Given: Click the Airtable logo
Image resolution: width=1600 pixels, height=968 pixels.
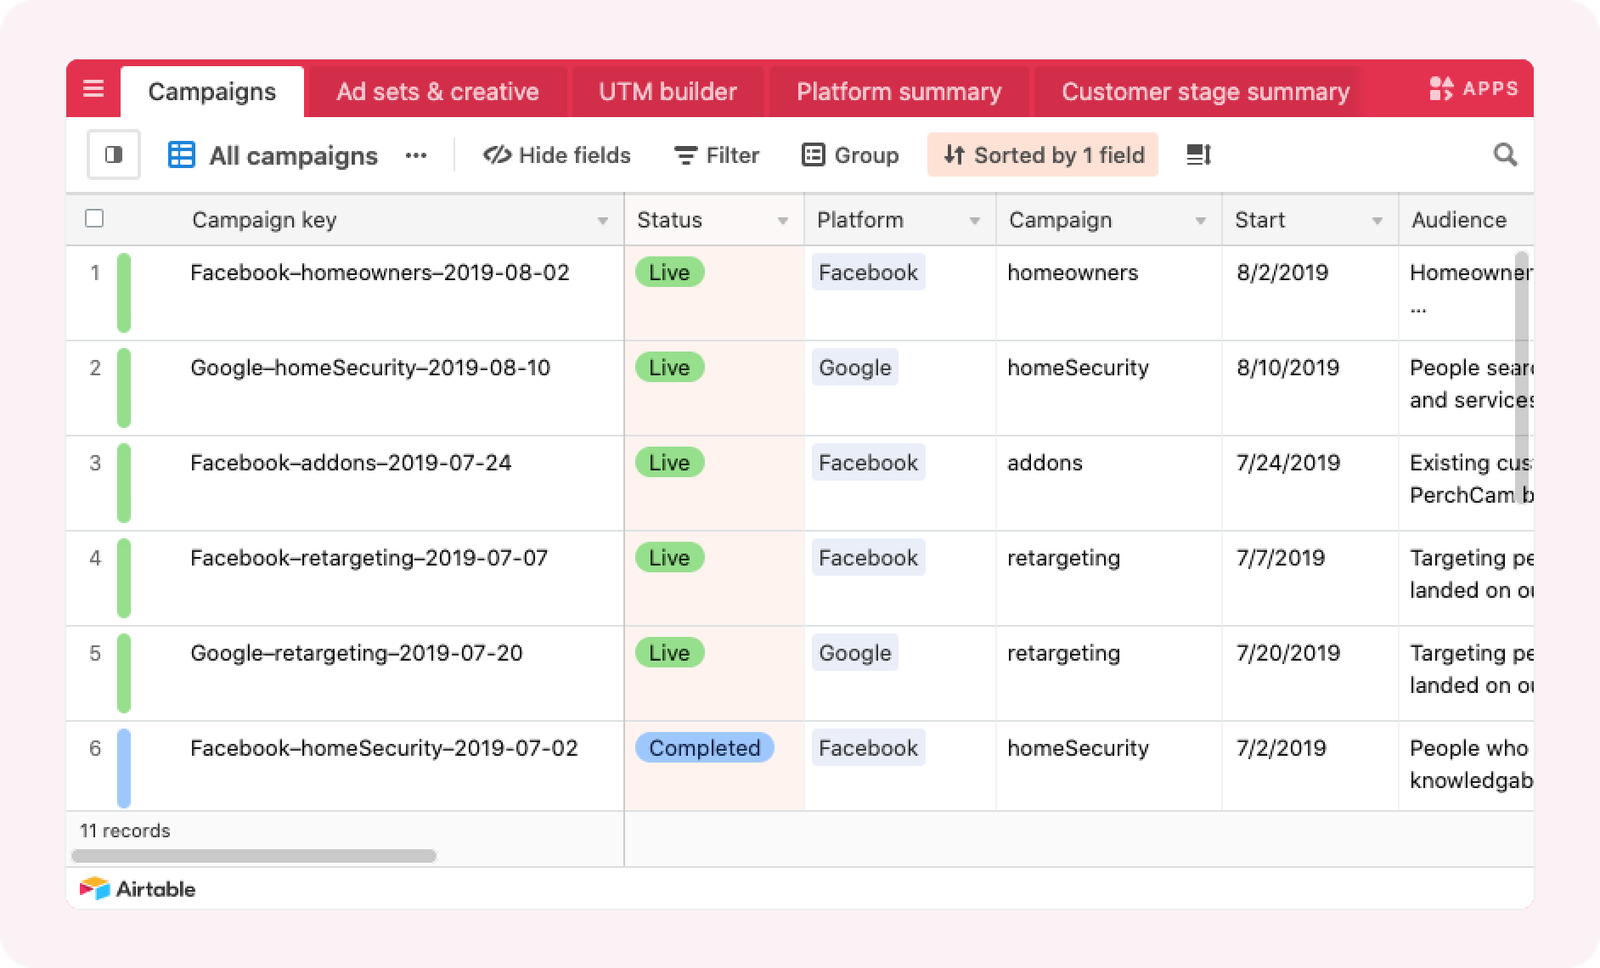Looking at the screenshot, I should (138, 888).
